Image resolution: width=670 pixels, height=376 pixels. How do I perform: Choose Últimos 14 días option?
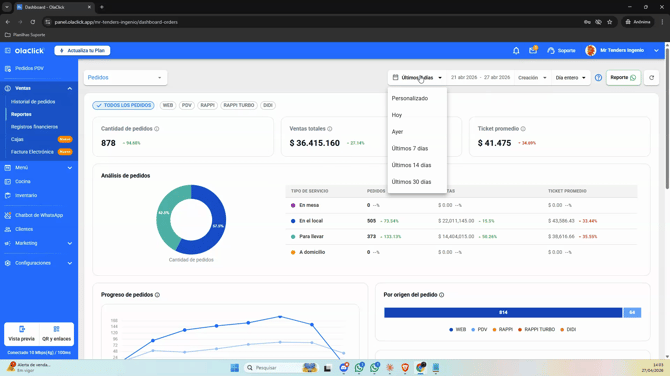click(x=417, y=165)
